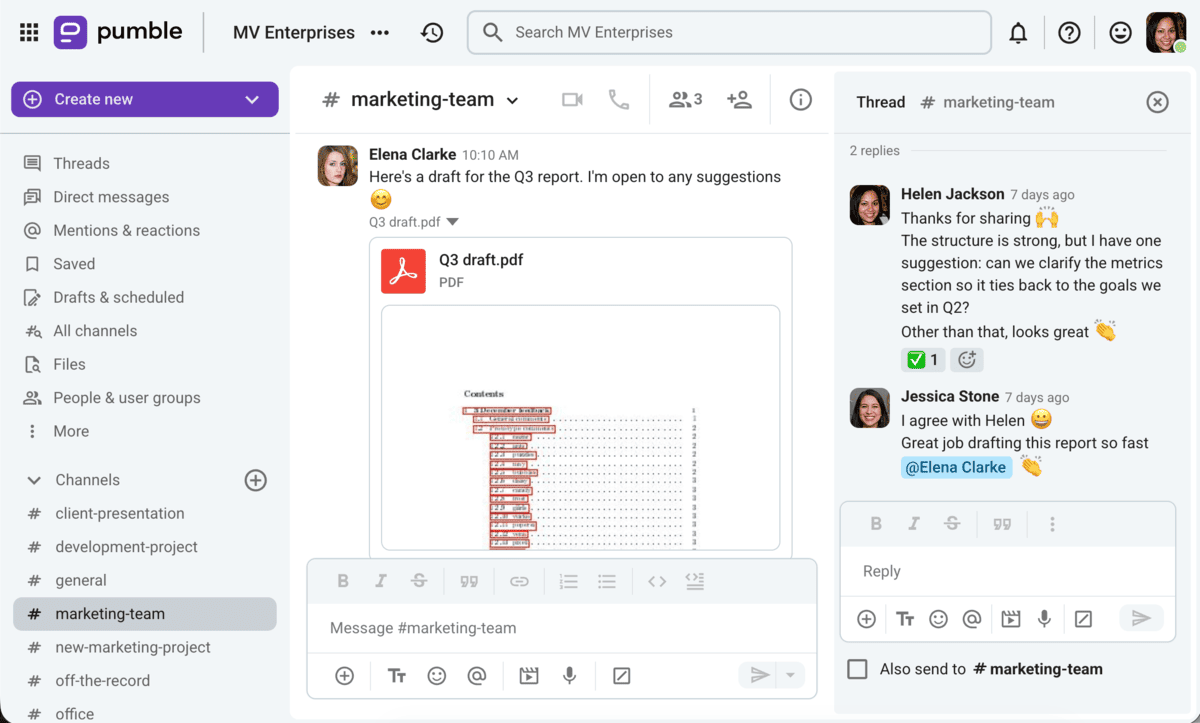Open the marketing-team channel name dropdown
1200x723 pixels.
pos(512,100)
